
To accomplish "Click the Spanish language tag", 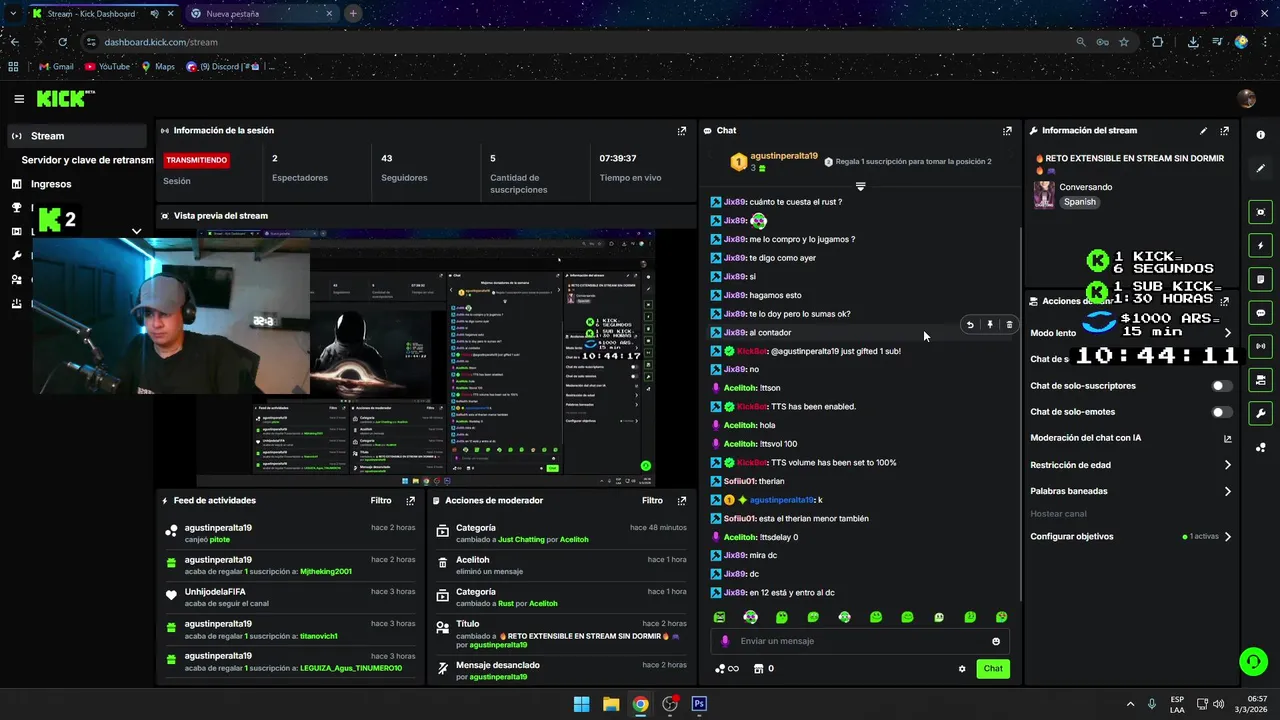I will 1080,202.
